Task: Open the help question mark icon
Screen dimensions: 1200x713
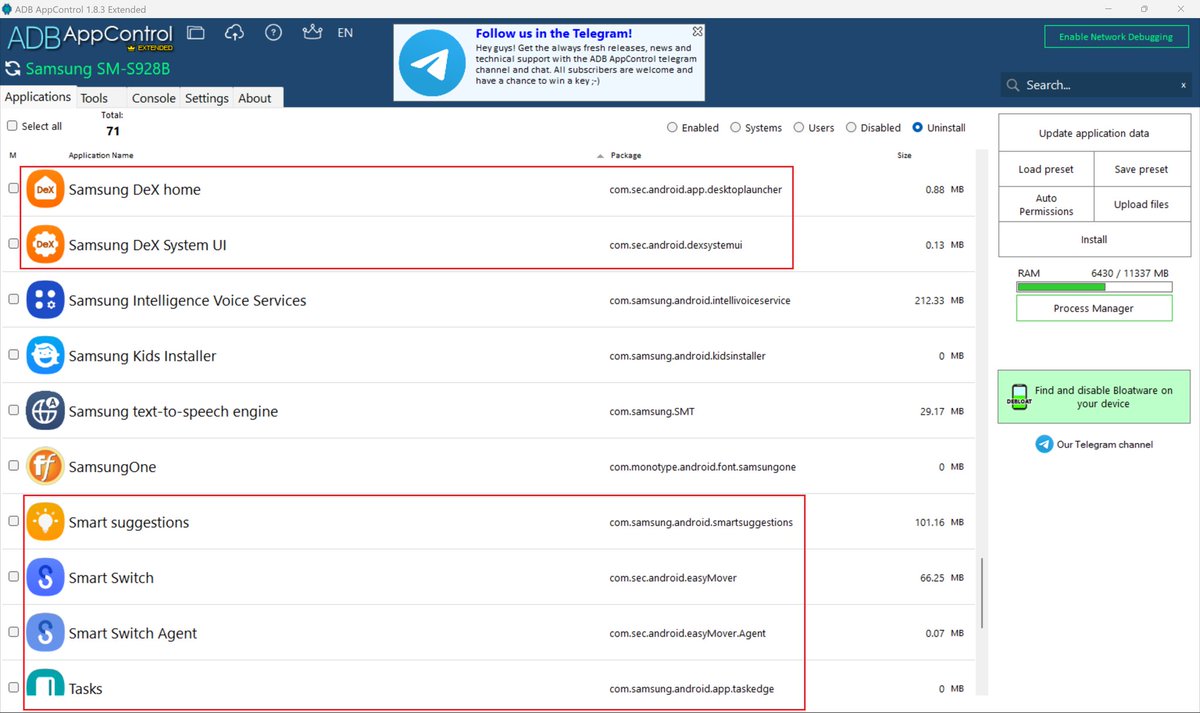Action: click(273, 33)
